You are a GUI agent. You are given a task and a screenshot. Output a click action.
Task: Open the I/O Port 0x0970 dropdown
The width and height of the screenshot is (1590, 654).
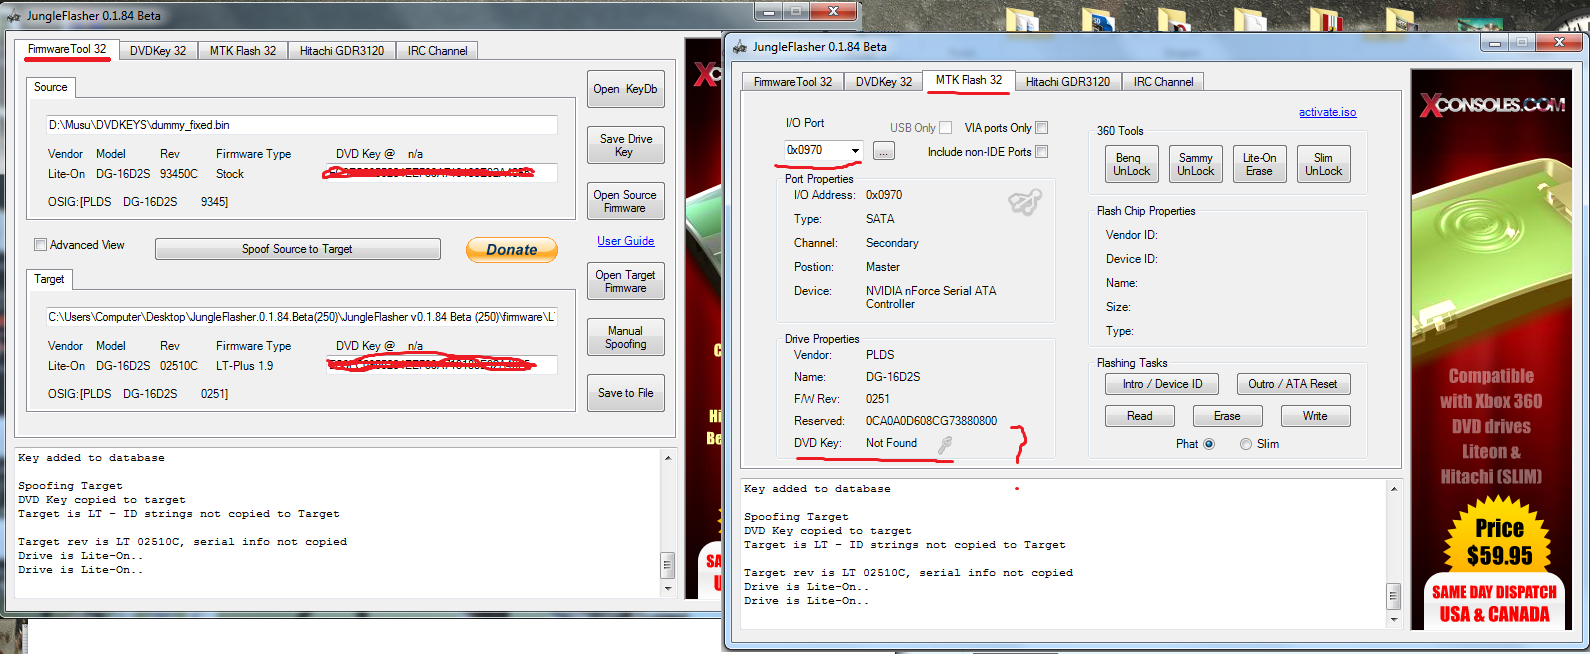(x=855, y=151)
